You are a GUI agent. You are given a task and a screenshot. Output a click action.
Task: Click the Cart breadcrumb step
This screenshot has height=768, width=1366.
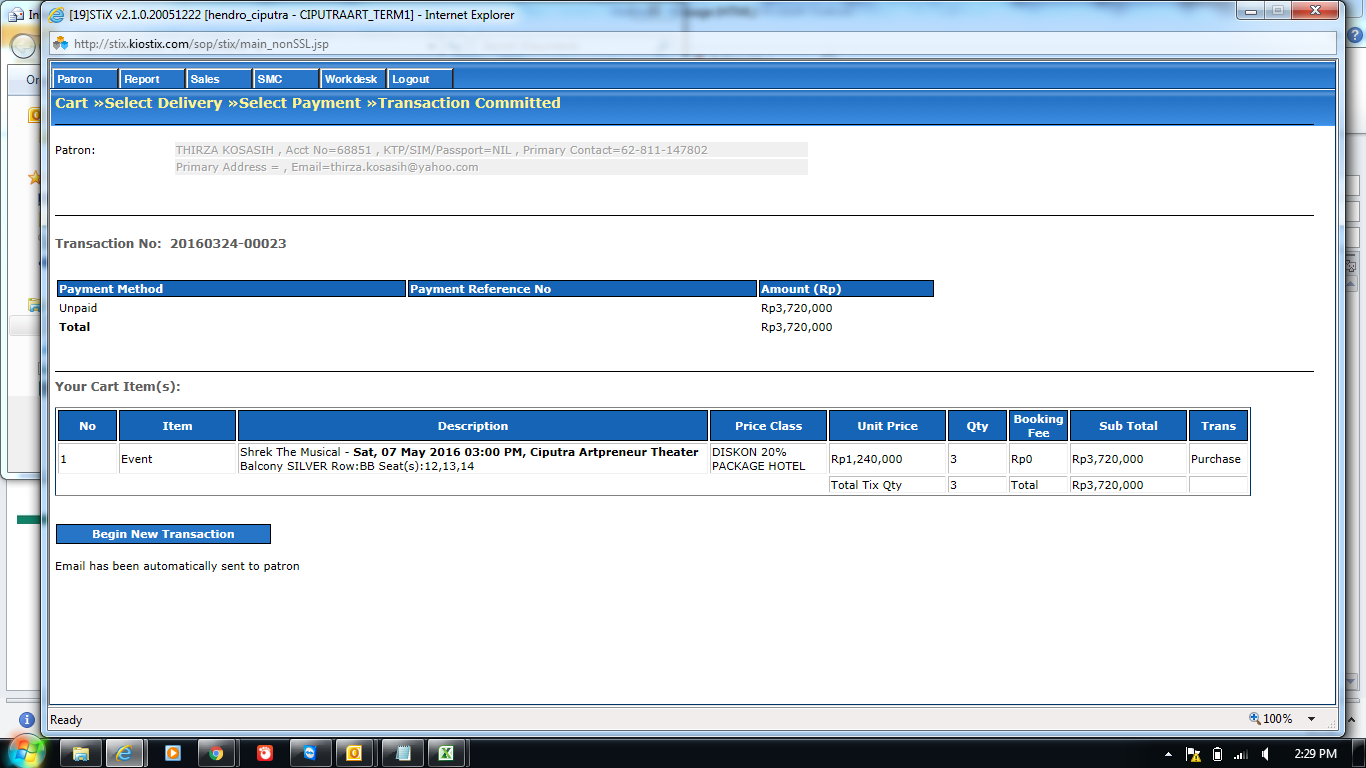71,103
